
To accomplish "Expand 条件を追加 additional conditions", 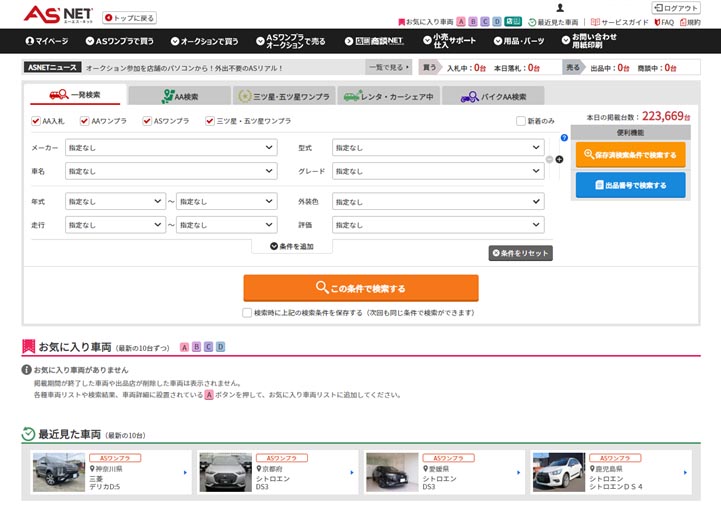I will coord(291,246).
